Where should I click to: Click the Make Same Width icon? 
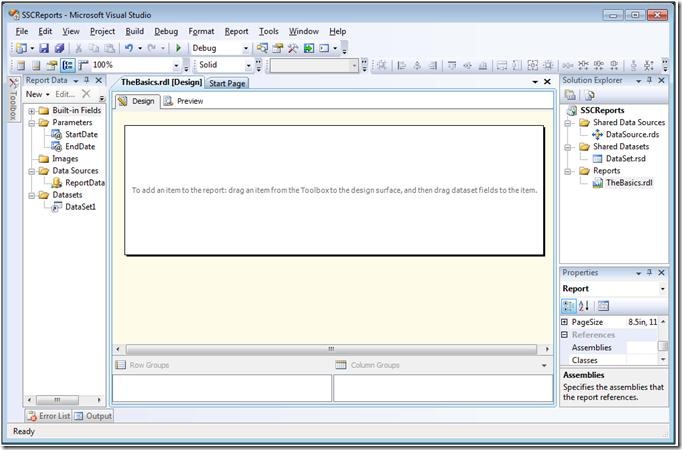502,66
